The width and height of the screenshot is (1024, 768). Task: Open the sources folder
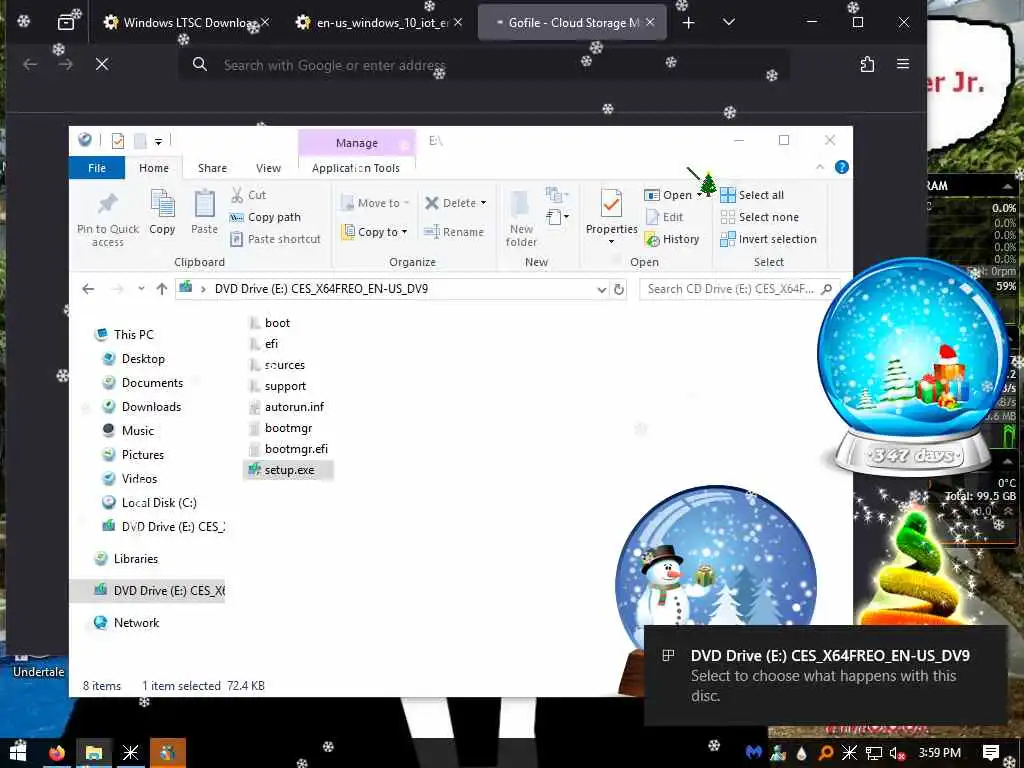click(x=276, y=365)
